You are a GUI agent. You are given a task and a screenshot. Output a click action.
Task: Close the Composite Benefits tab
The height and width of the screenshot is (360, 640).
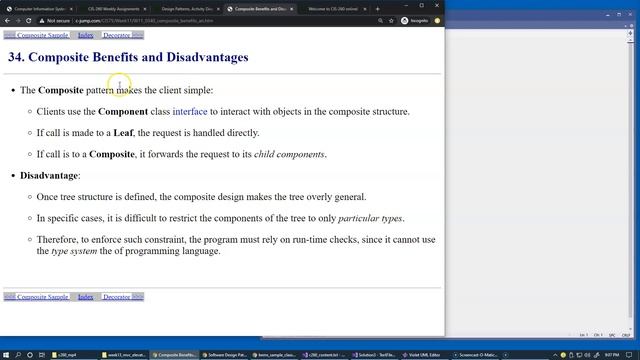[x=291, y=9]
